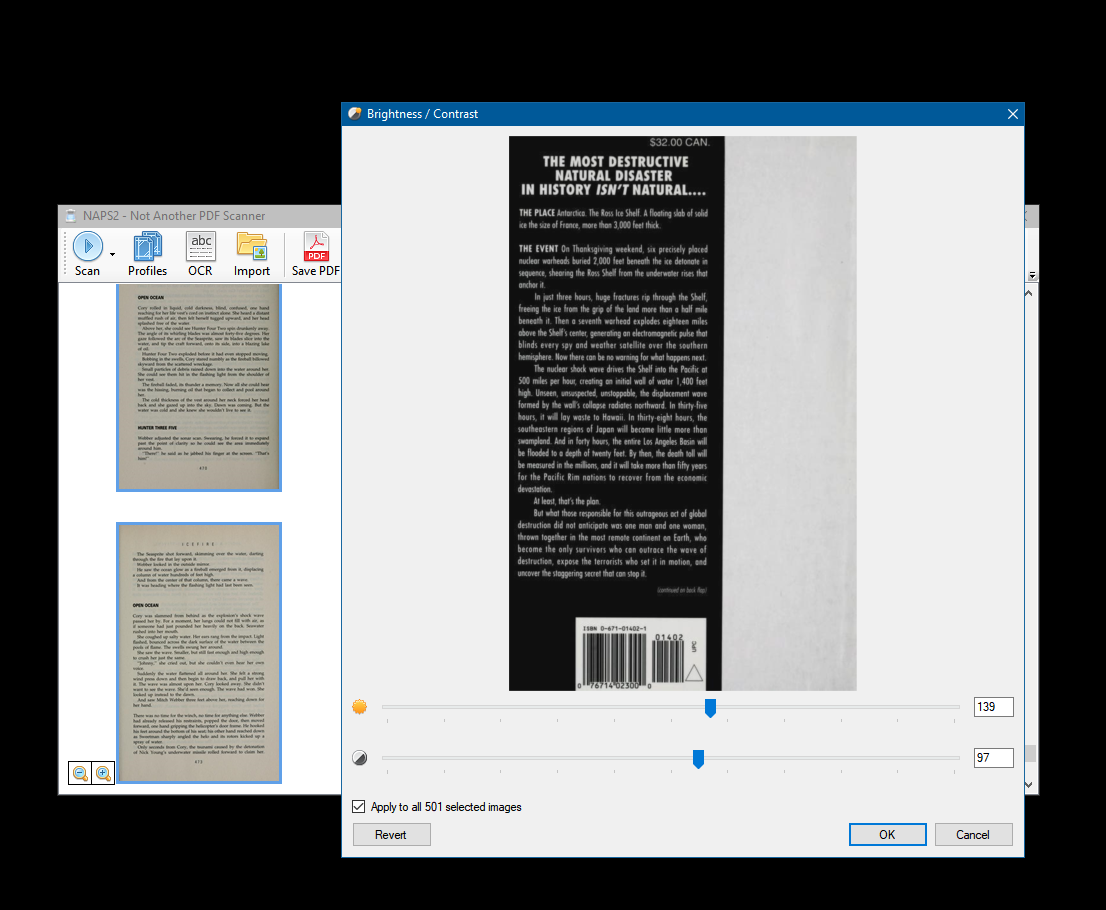Image resolution: width=1106 pixels, height=910 pixels.
Task: Click the contrast value field showing 97
Action: click(x=993, y=758)
